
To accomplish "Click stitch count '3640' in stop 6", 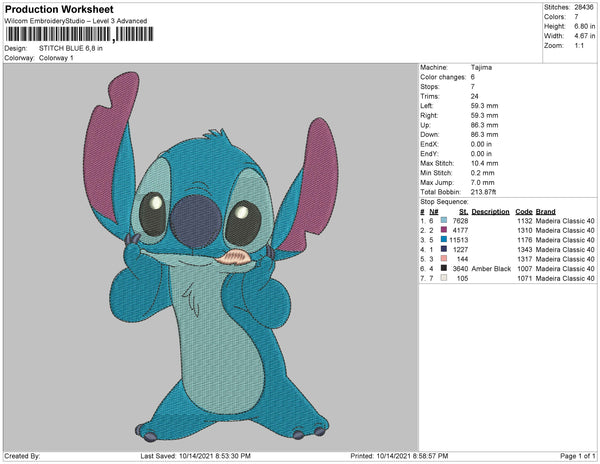I will point(460,269).
